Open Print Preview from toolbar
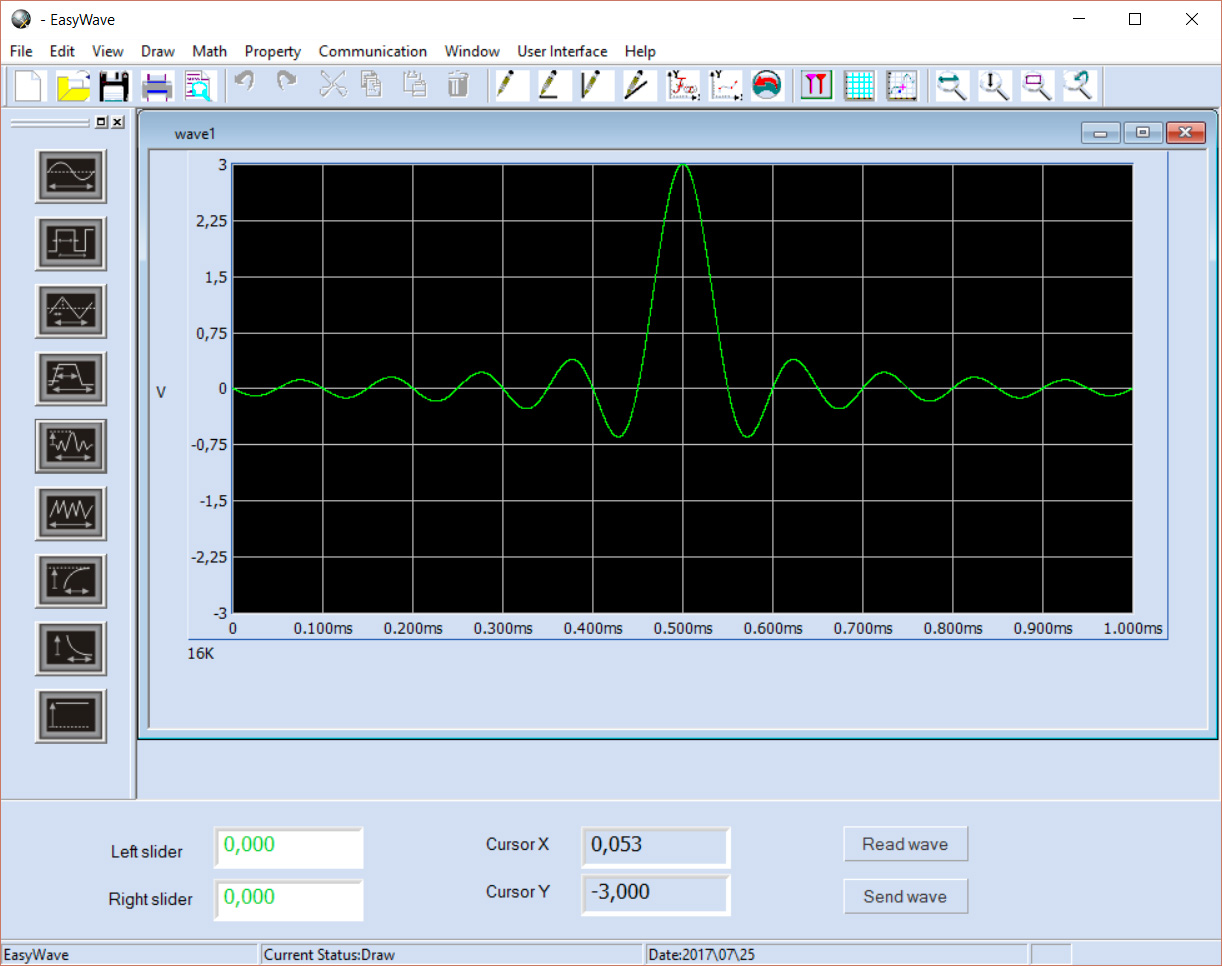The width and height of the screenshot is (1222, 966). [199, 86]
